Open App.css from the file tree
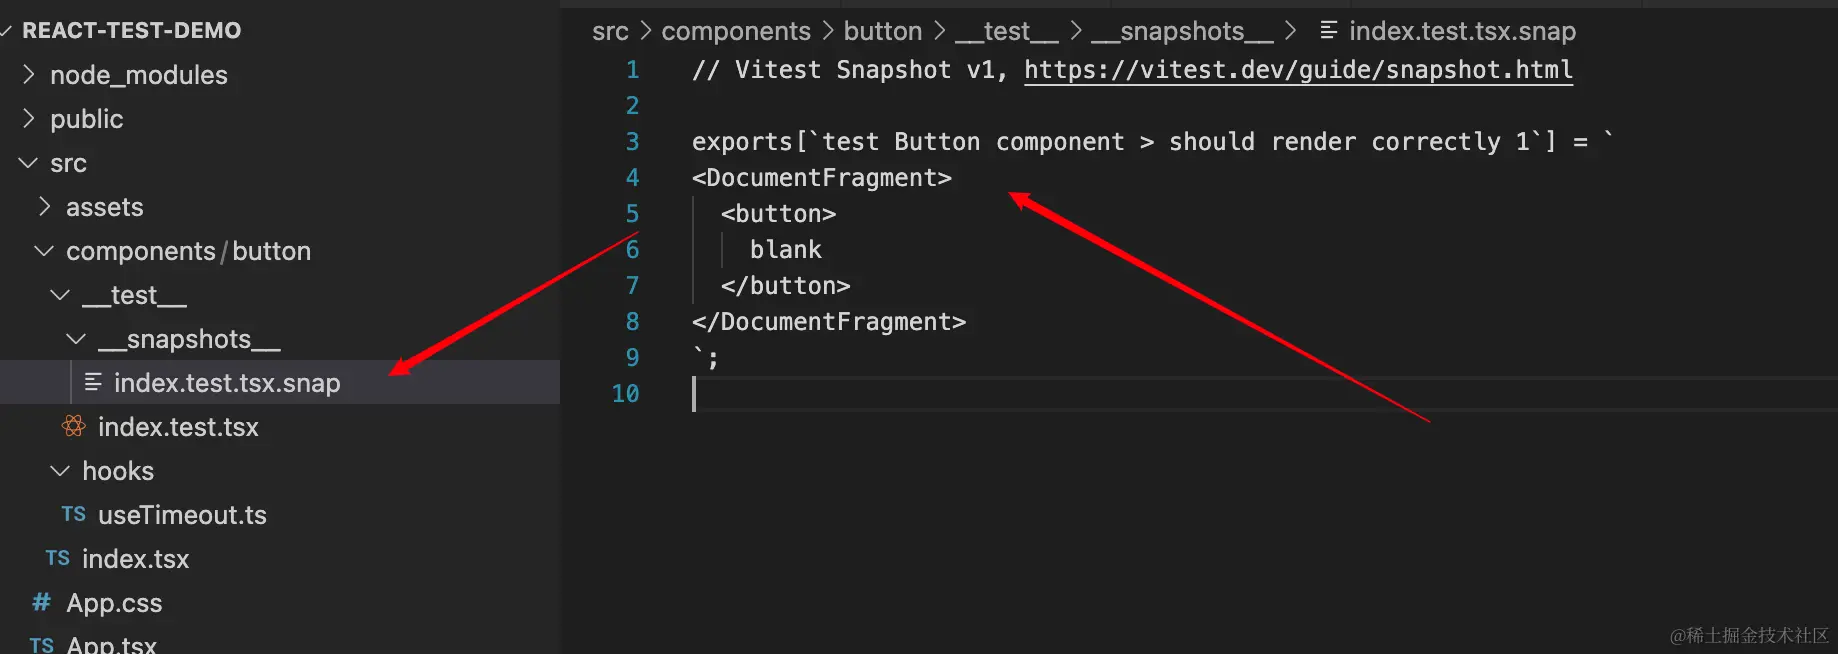 (x=114, y=603)
